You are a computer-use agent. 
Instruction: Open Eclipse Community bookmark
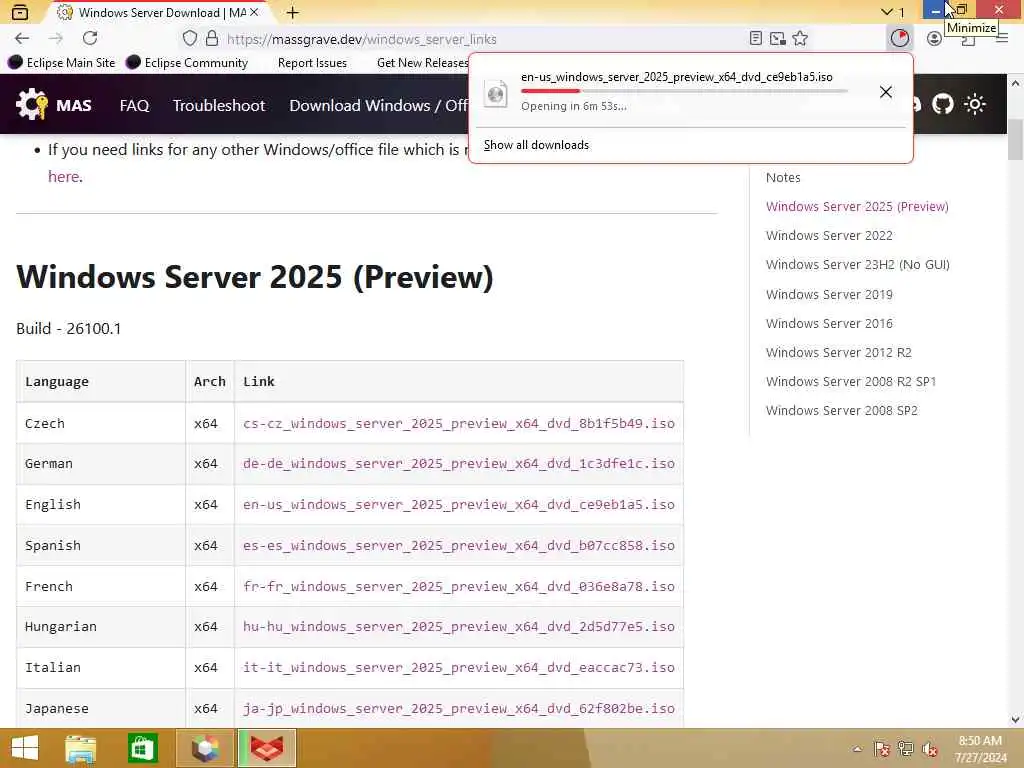(187, 63)
